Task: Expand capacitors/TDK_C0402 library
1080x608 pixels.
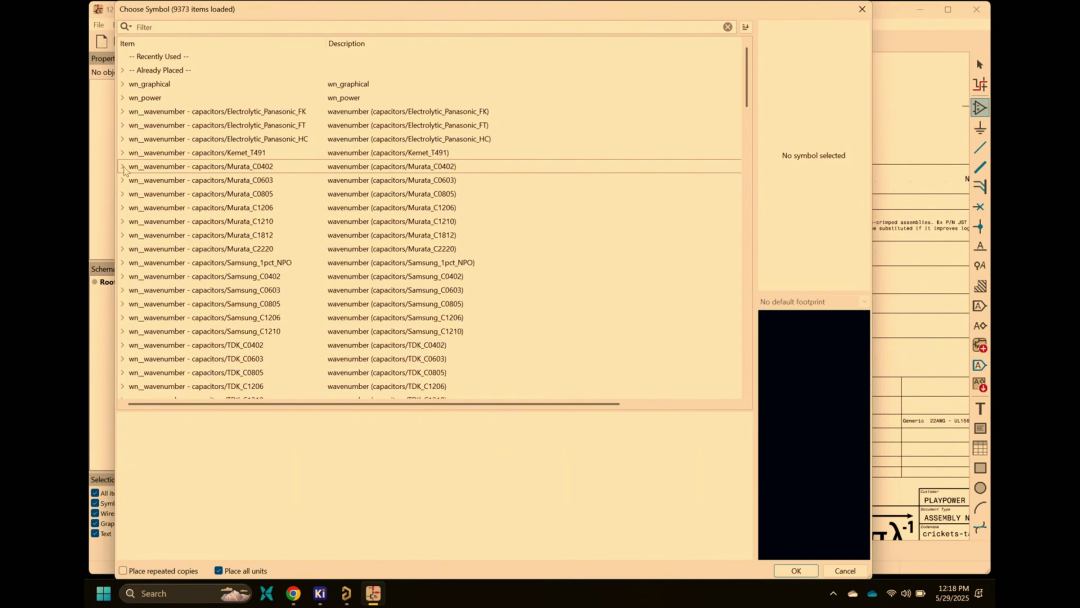Action: point(123,346)
